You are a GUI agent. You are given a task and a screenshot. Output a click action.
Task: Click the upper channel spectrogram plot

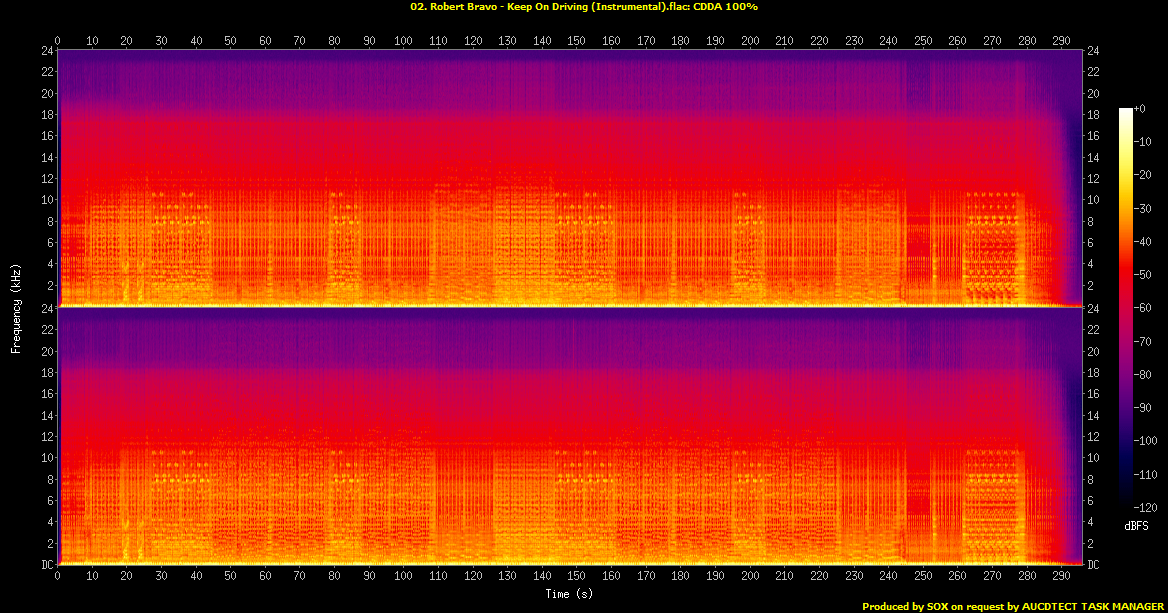(x=570, y=179)
